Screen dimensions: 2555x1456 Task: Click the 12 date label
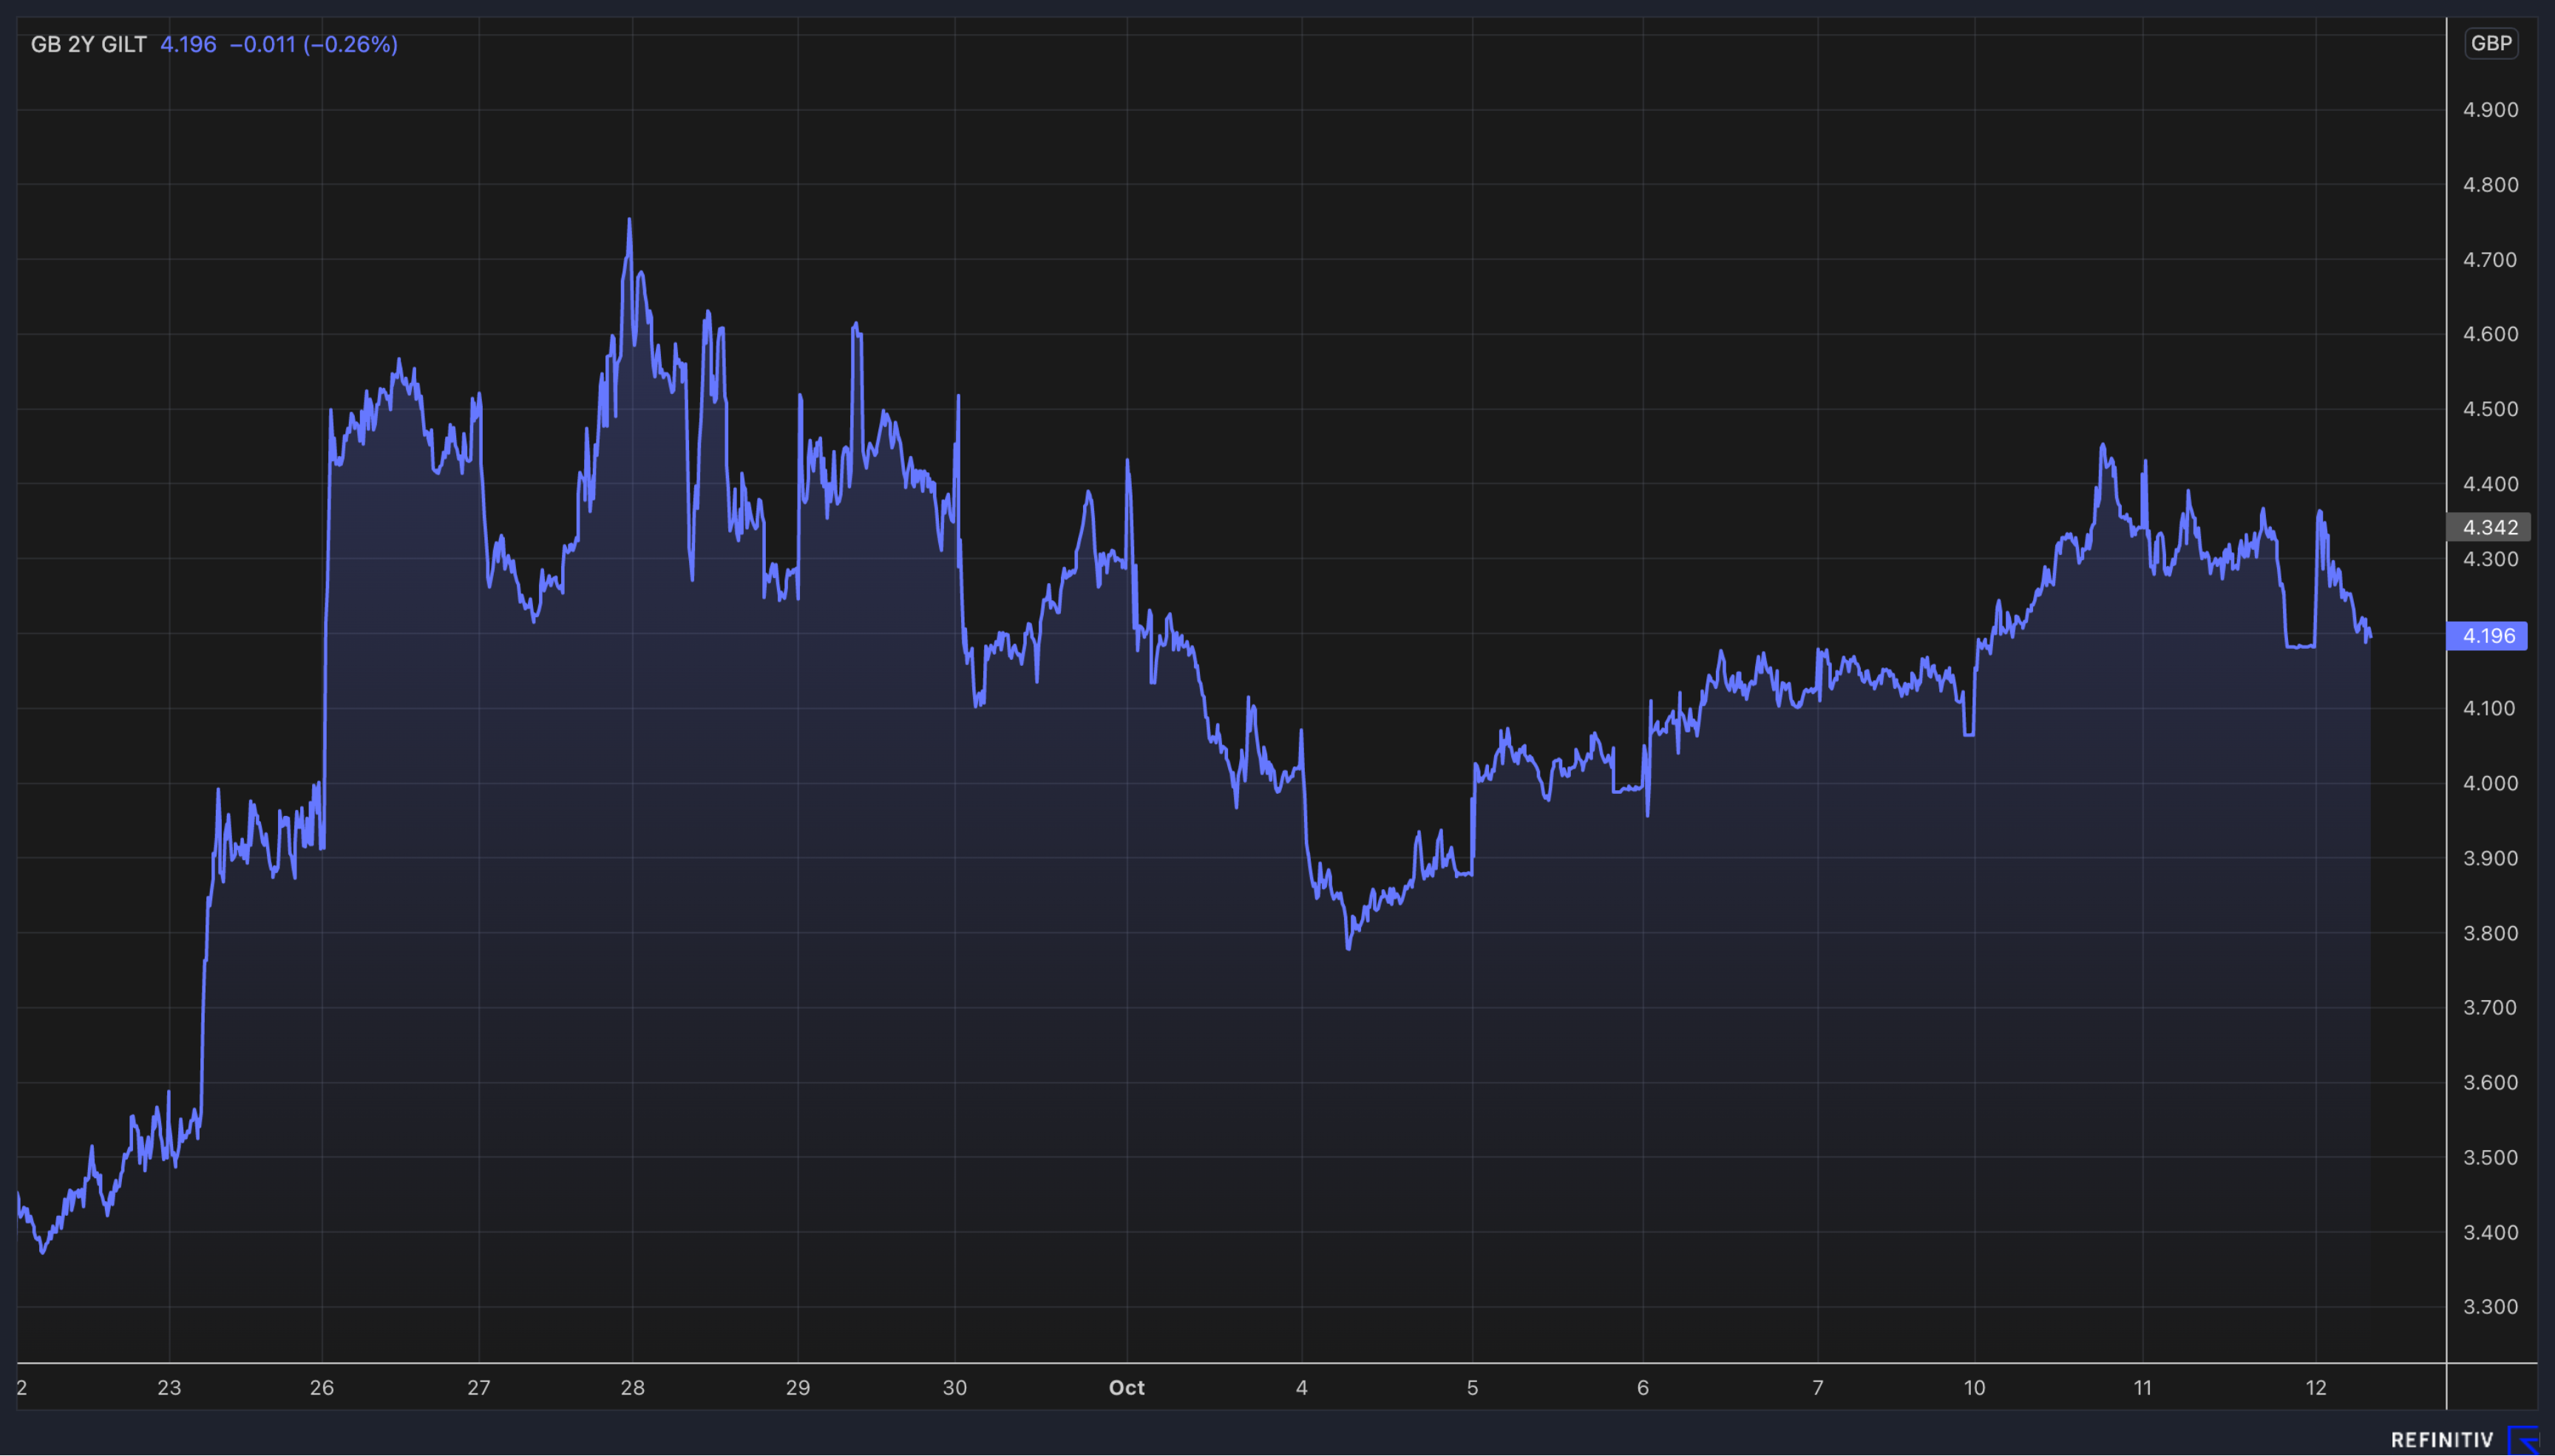pos(2316,1387)
